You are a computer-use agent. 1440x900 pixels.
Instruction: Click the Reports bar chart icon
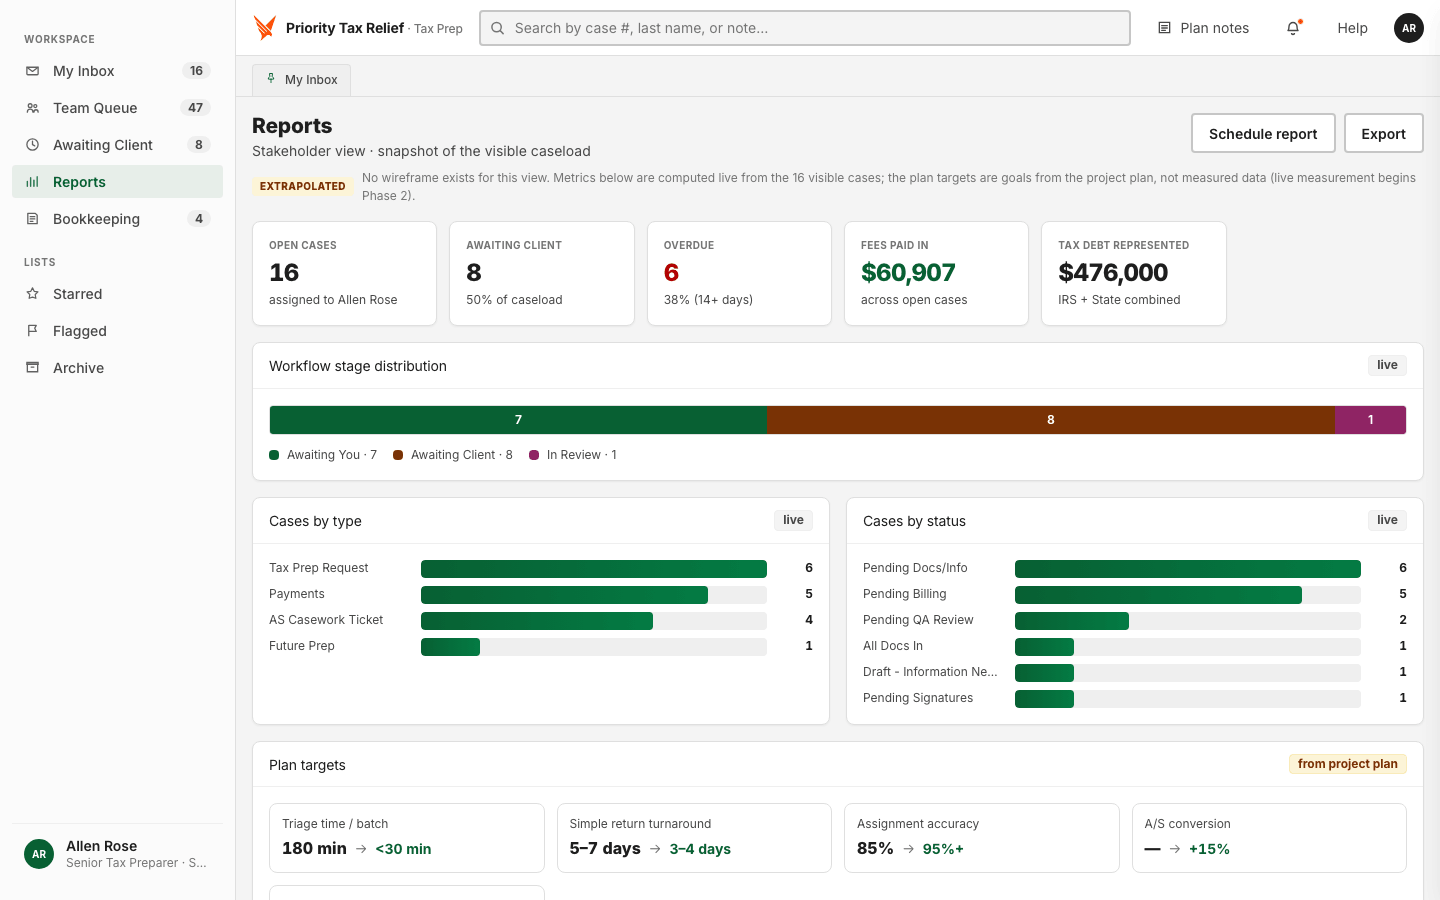pyautogui.click(x=32, y=182)
